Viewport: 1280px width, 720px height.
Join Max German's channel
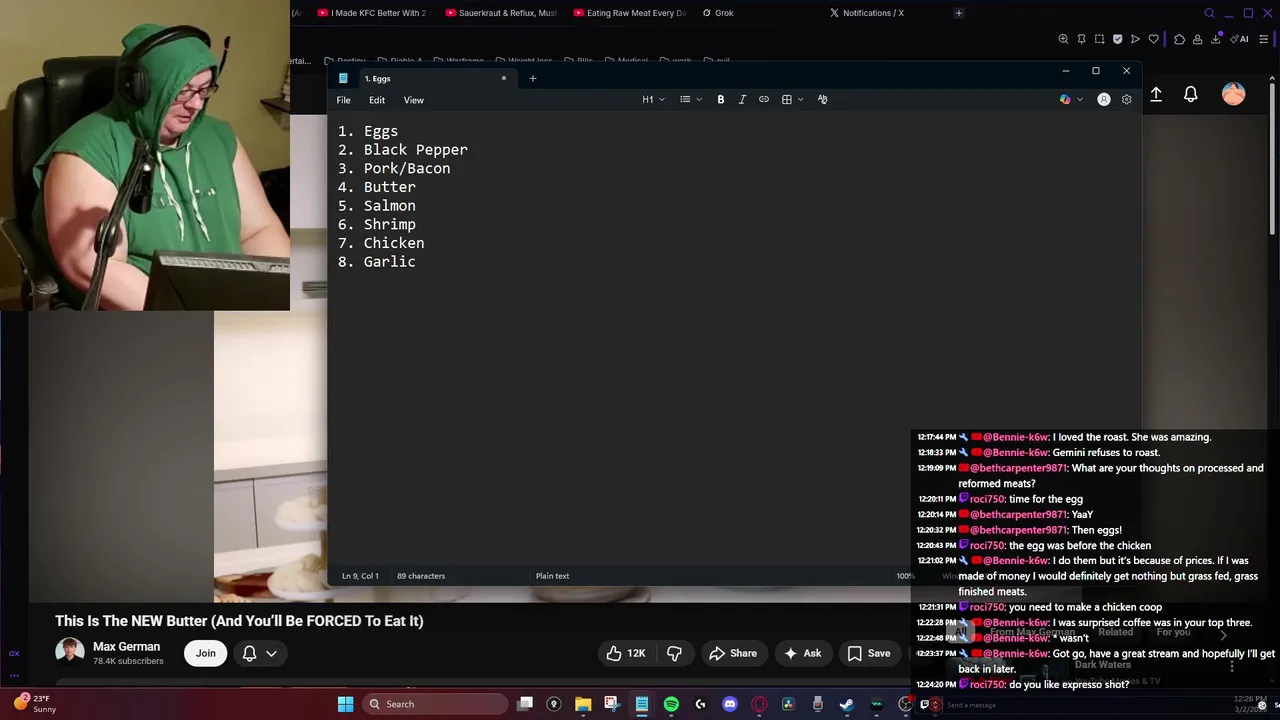pyautogui.click(x=205, y=653)
